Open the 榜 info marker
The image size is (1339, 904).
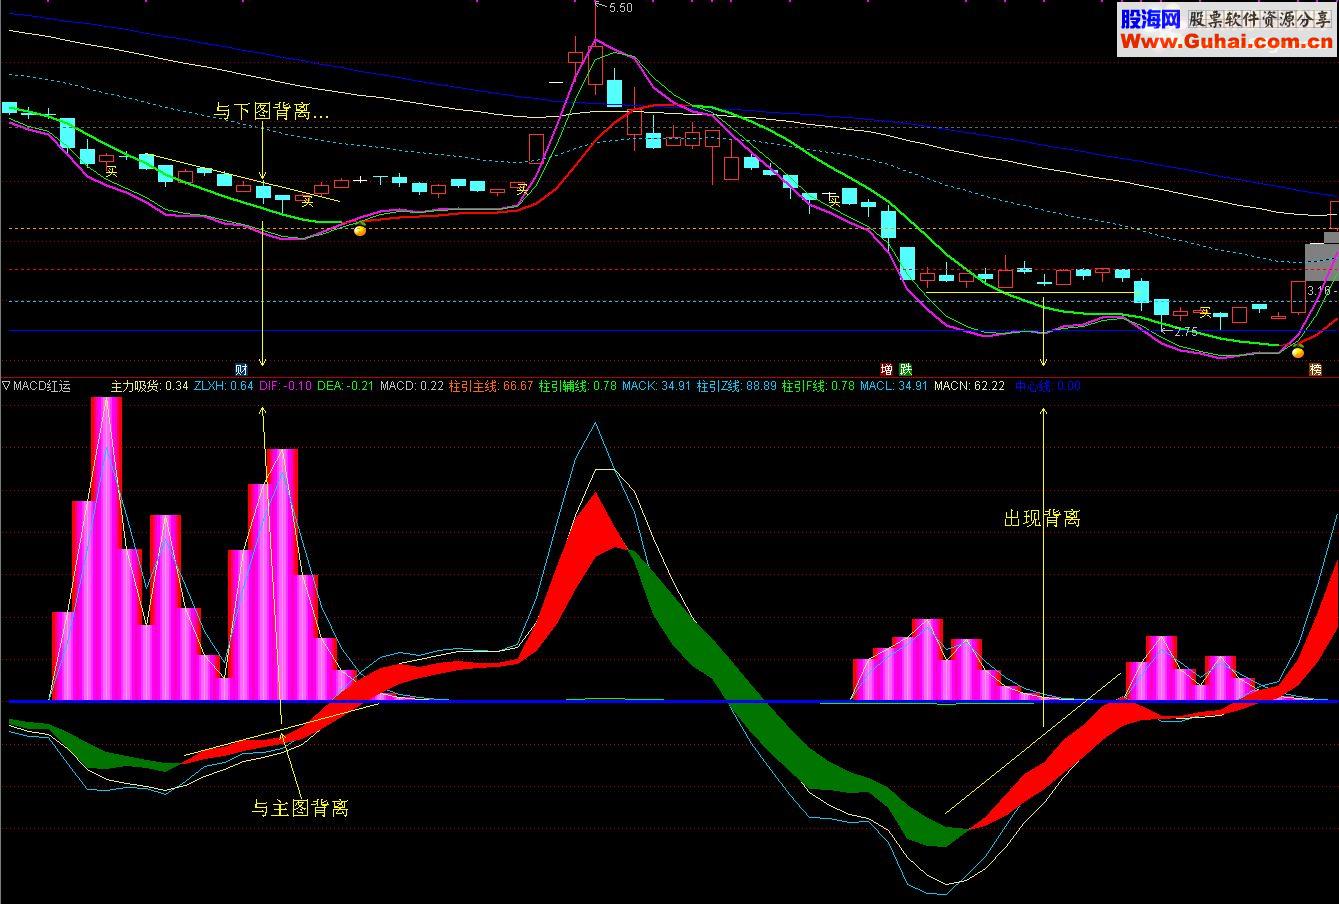point(1315,369)
